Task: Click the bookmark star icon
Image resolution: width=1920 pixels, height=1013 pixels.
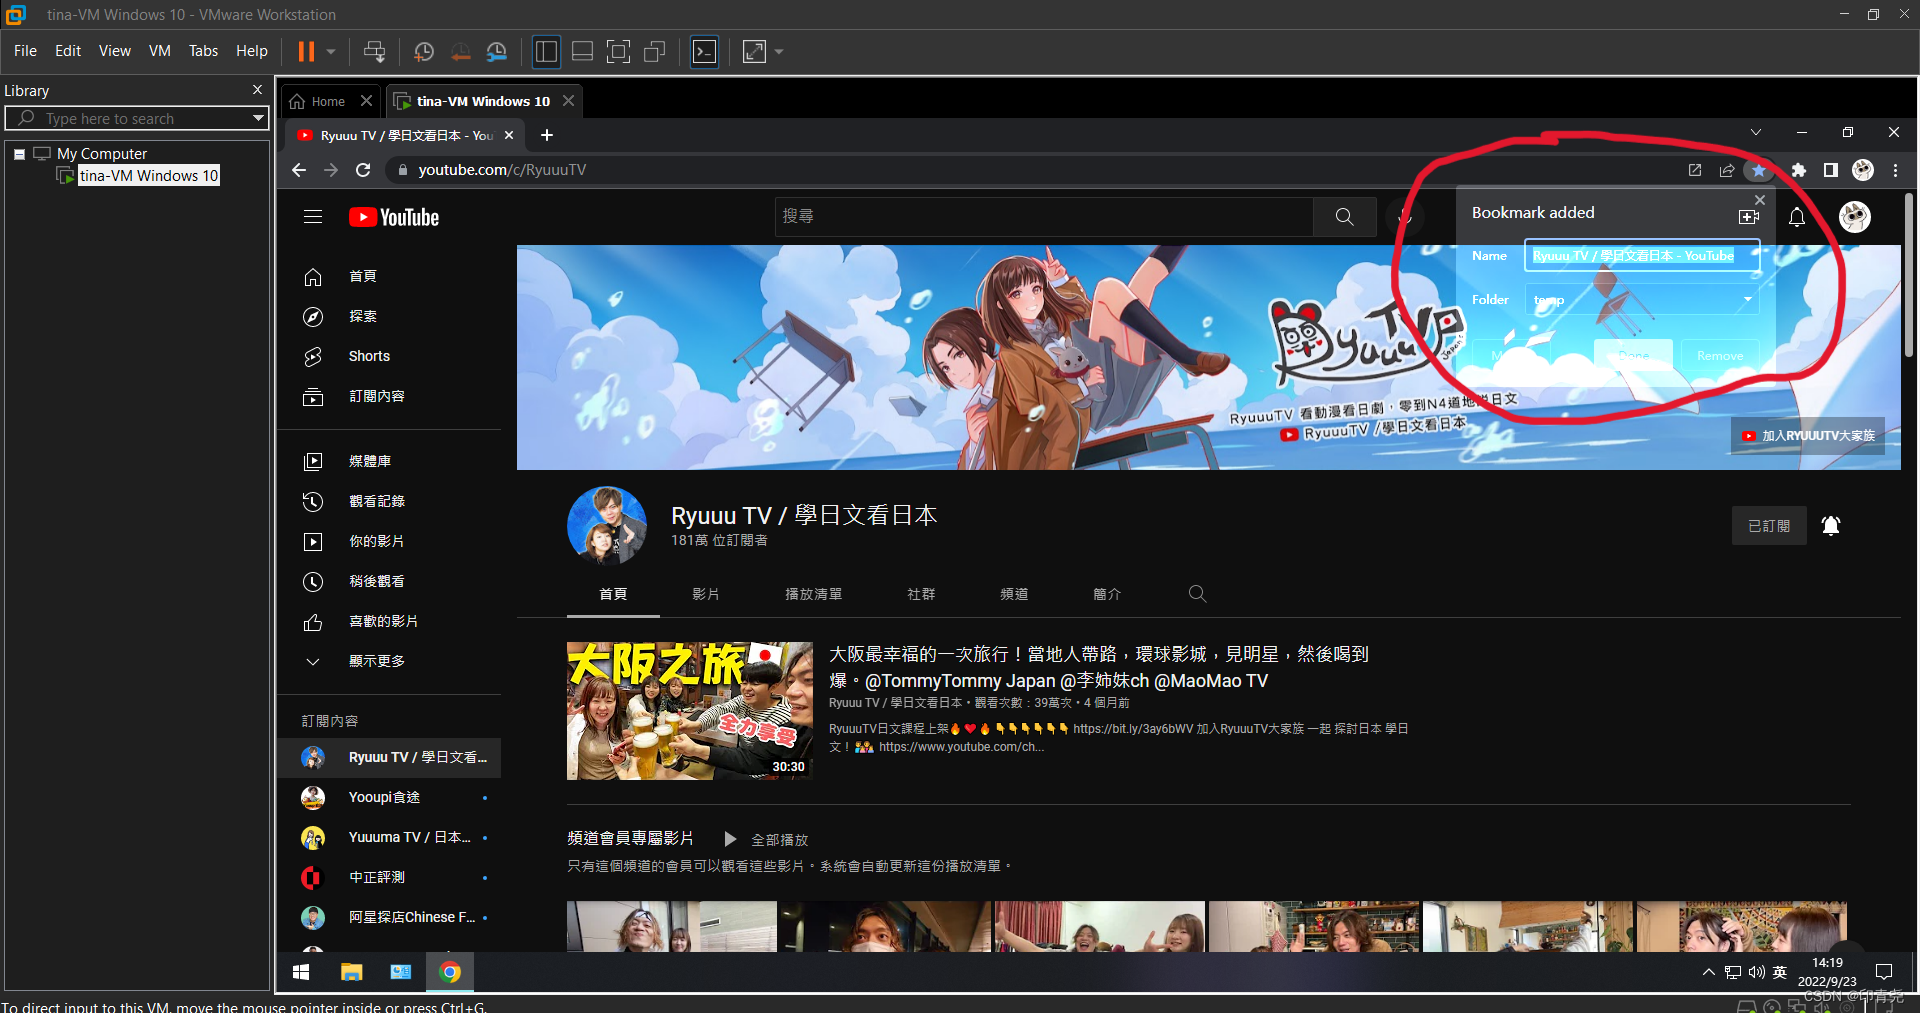Action: pyautogui.click(x=1759, y=170)
